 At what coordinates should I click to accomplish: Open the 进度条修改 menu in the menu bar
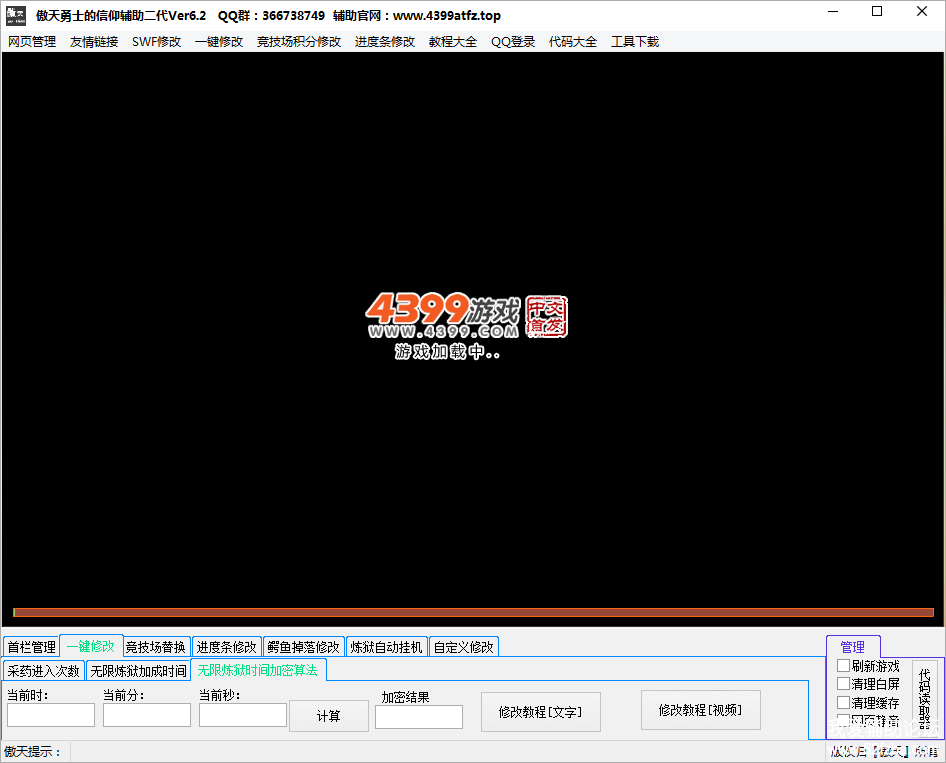pyautogui.click(x=384, y=42)
